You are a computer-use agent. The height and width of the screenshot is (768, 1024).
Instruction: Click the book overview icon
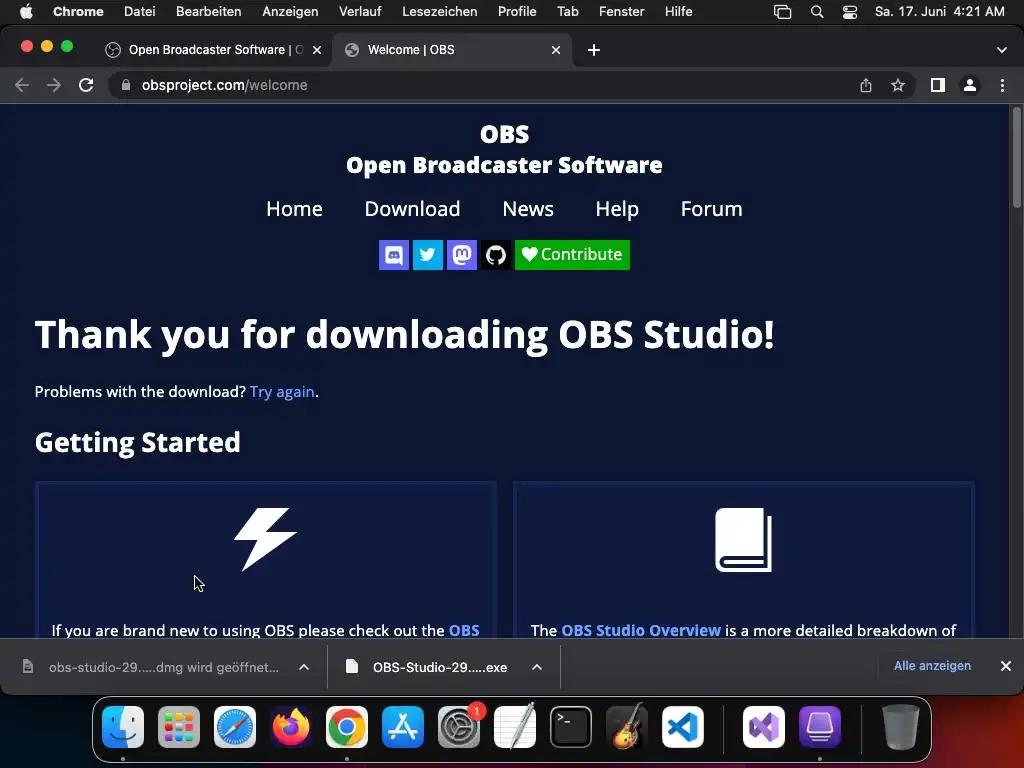(x=743, y=540)
